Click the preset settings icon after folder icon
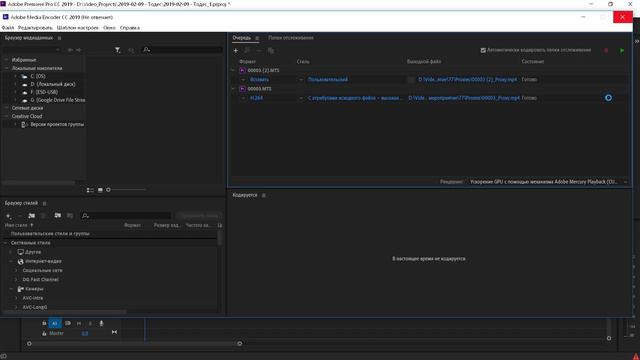The width and height of the screenshot is (640, 360). (43, 216)
